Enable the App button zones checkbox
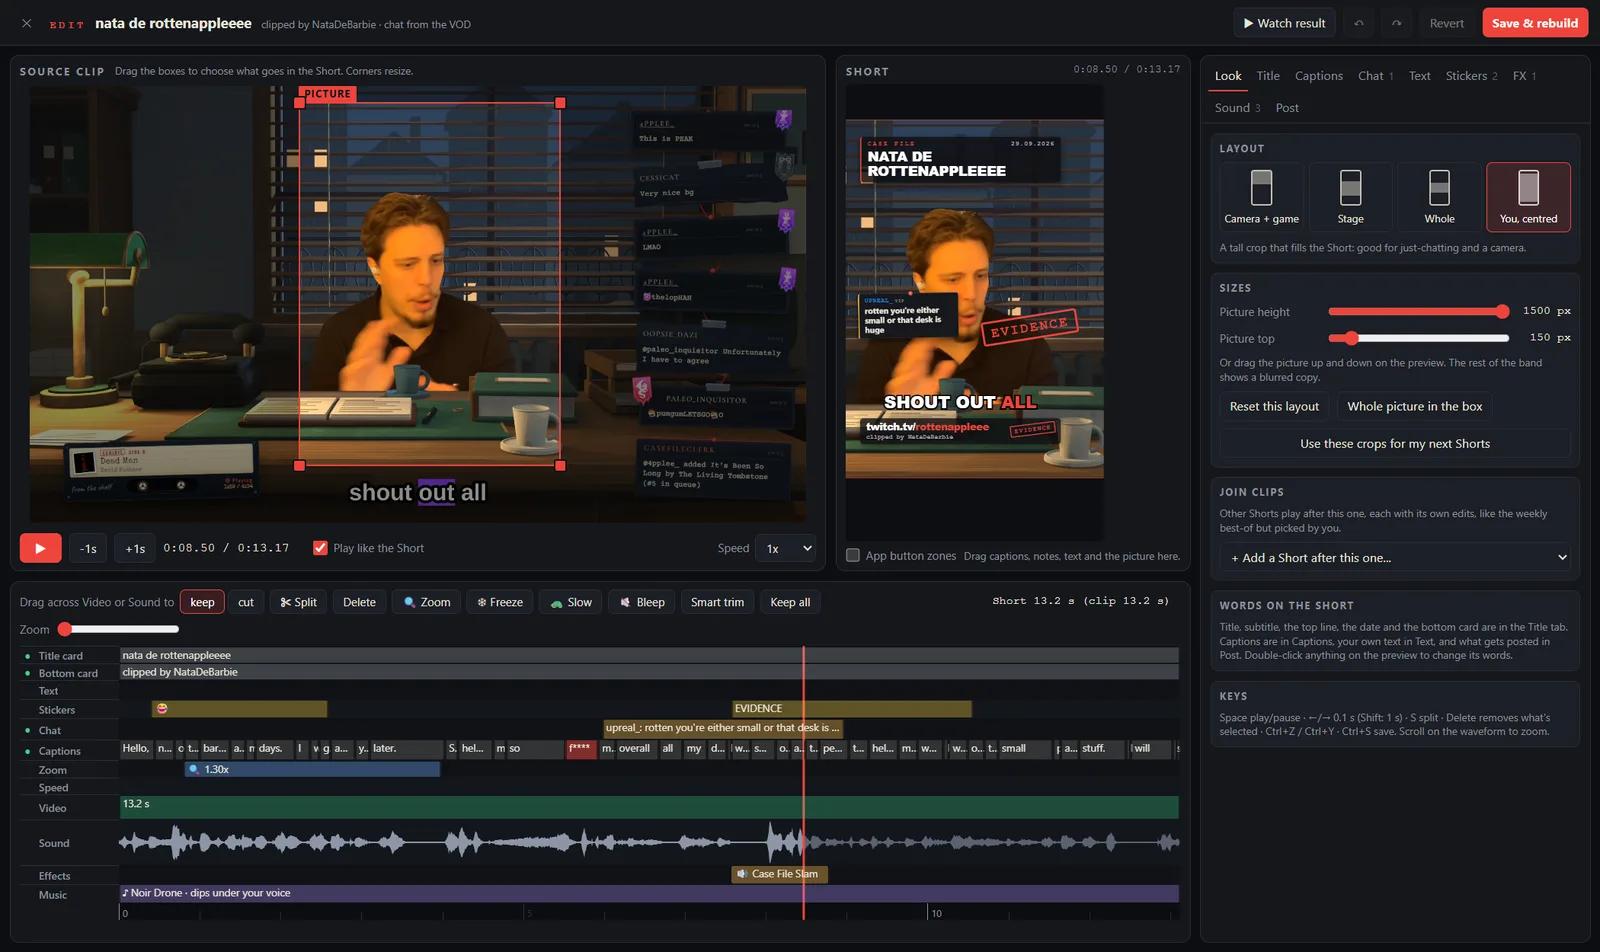This screenshot has width=1600, height=952. pyautogui.click(x=853, y=555)
